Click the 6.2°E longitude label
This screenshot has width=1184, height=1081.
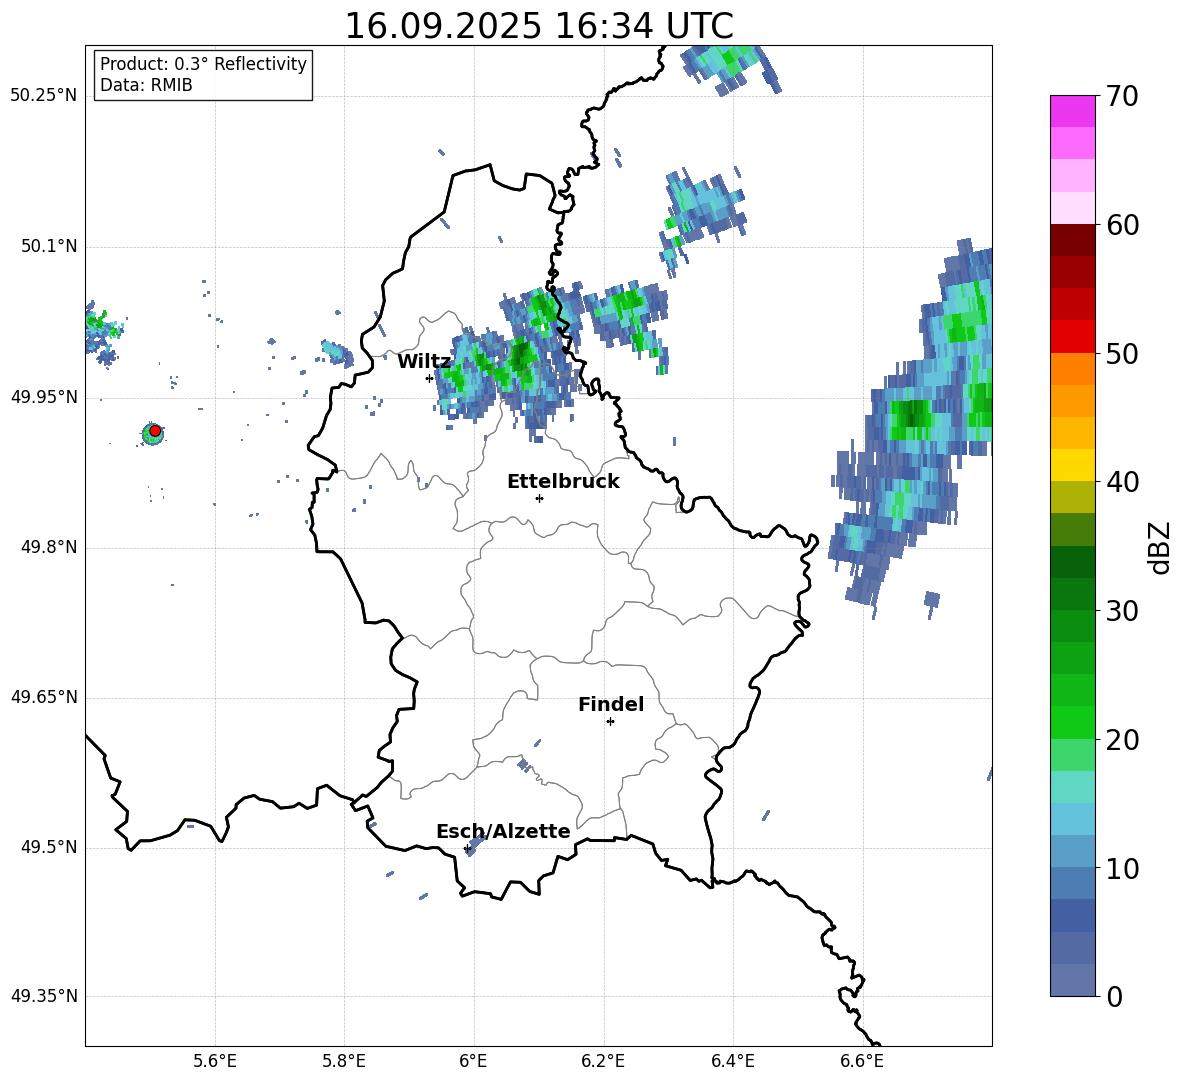point(603,1062)
